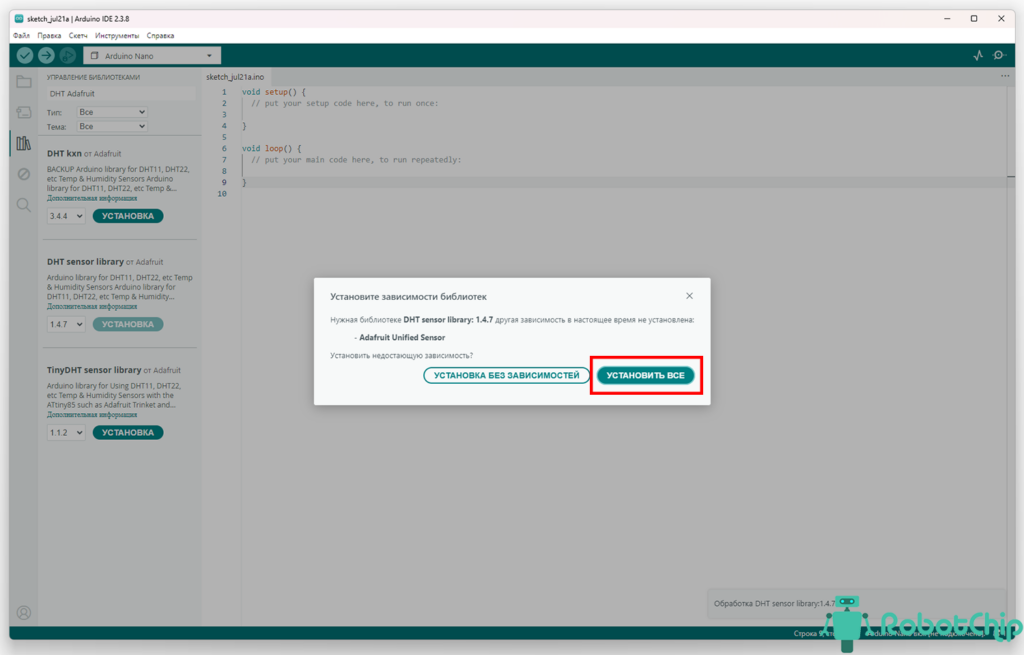The width and height of the screenshot is (1024, 655).
Task: Click the Установите зависимости библиотек dialog title
Action: coord(408,296)
